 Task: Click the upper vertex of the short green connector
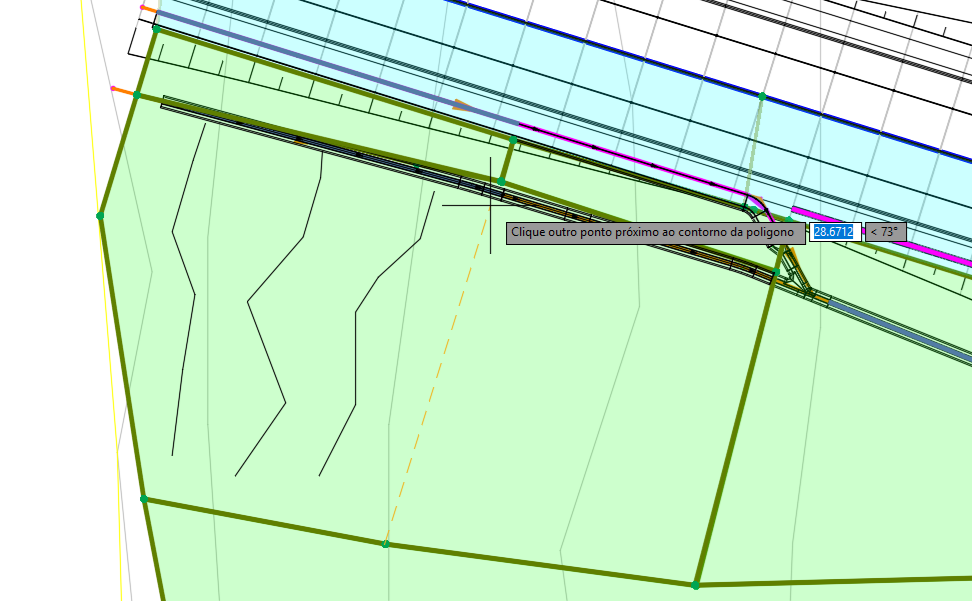point(513,141)
